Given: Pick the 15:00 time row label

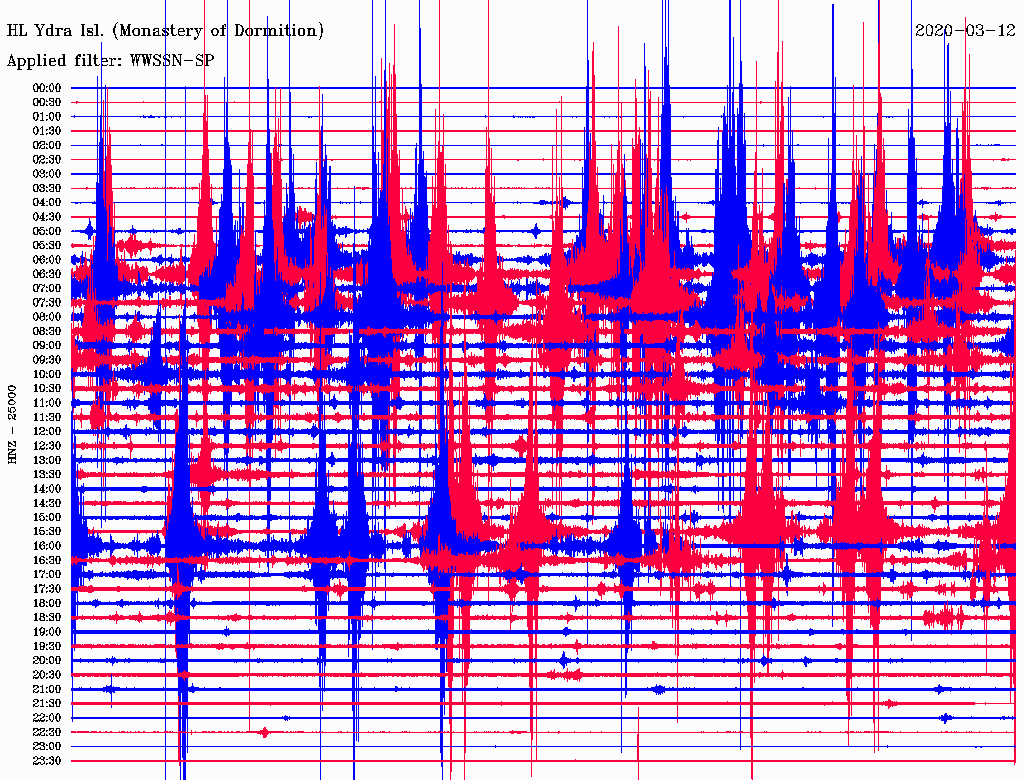Looking at the screenshot, I should 48,517.
